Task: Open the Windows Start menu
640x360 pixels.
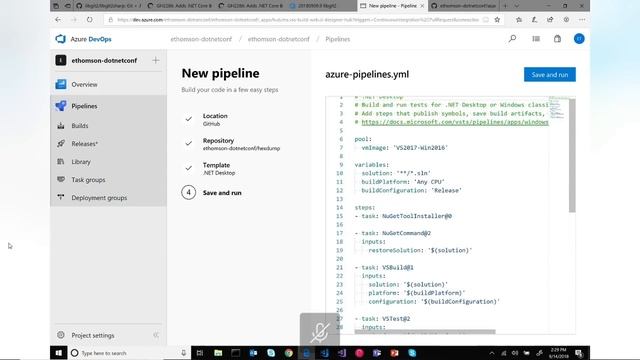Action: 58,353
